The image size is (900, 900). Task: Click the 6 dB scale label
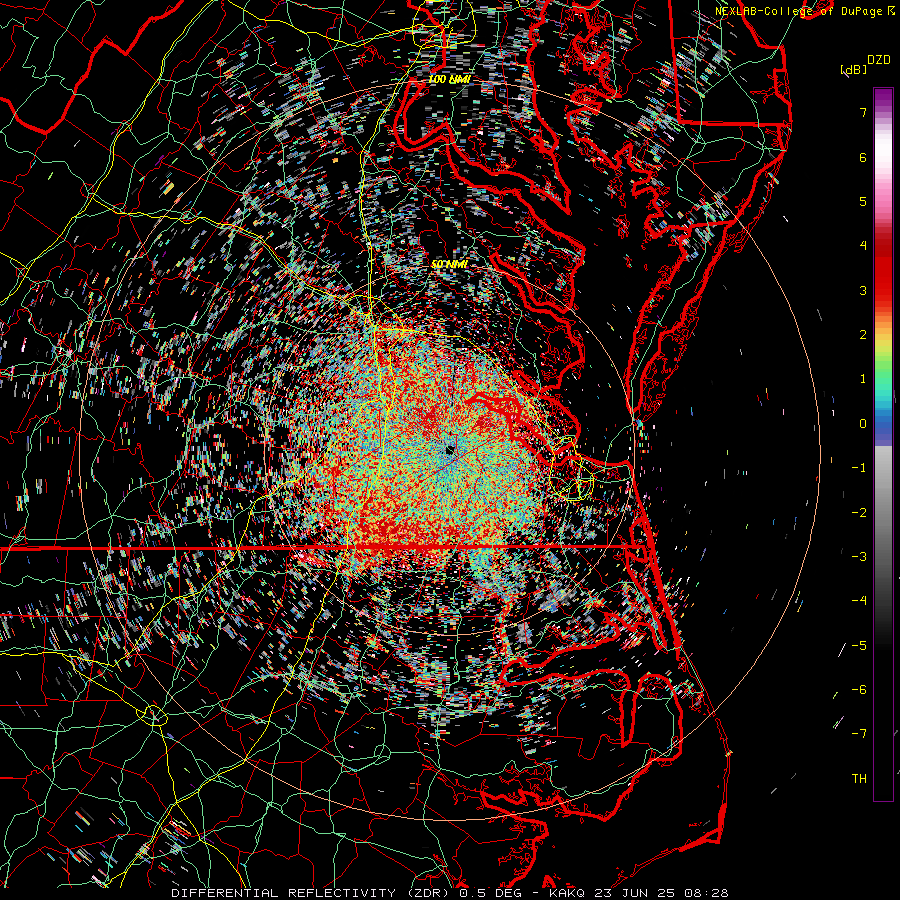click(863, 157)
